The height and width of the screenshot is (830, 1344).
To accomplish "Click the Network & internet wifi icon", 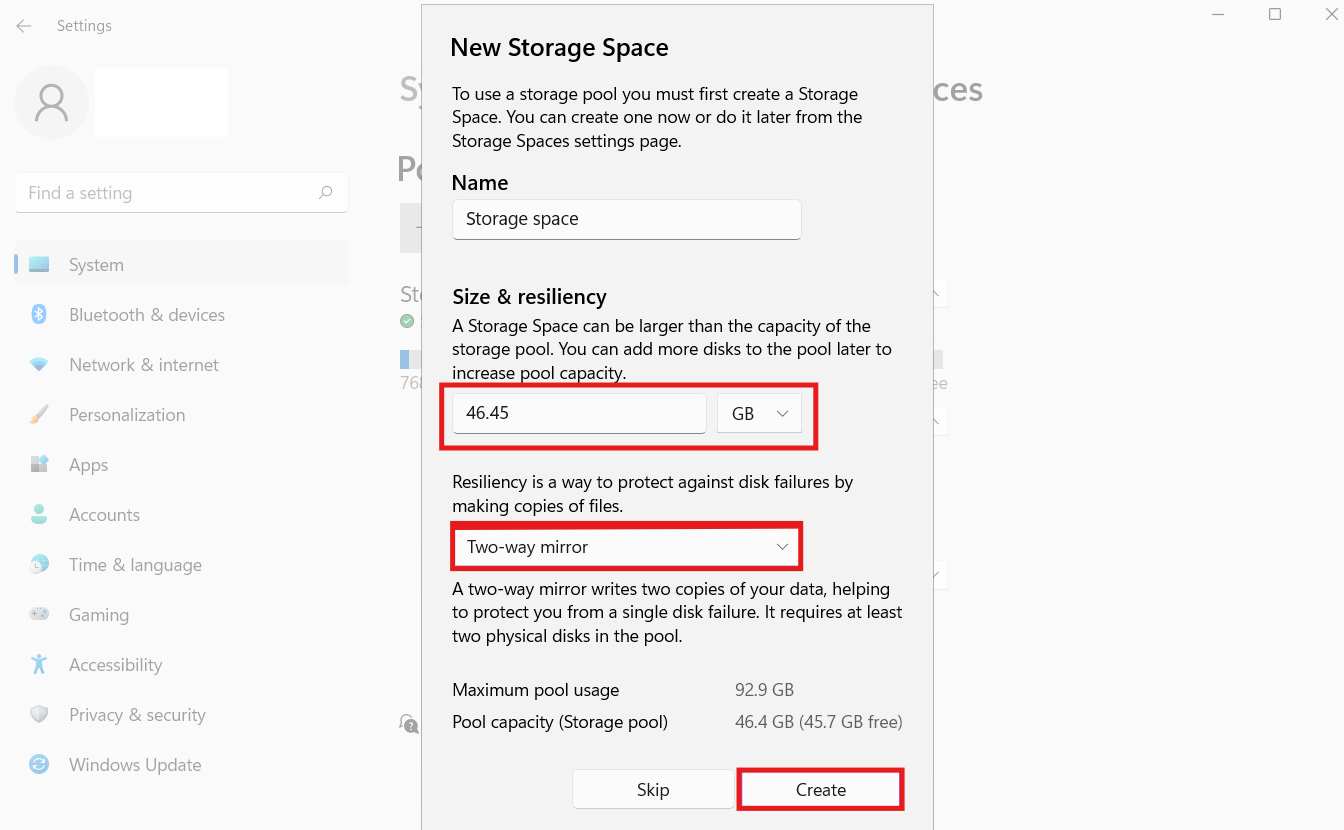I will click(x=39, y=365).
